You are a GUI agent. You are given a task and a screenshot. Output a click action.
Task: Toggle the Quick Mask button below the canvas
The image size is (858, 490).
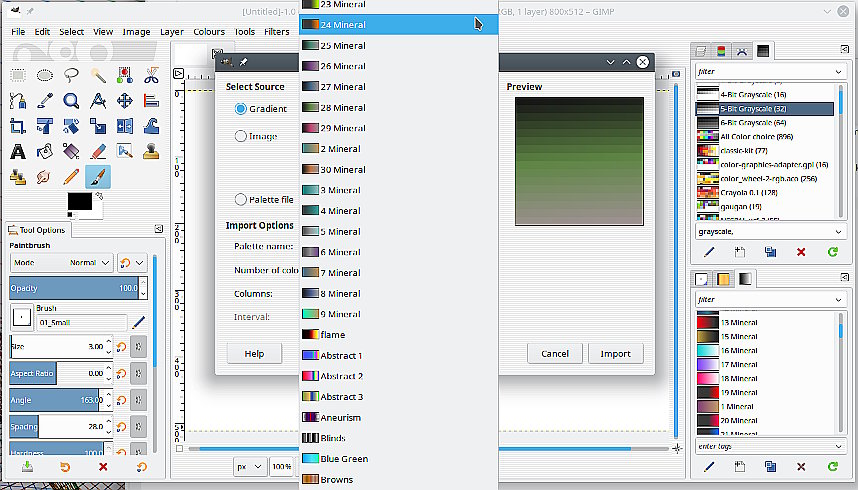(x=179, y=448)
